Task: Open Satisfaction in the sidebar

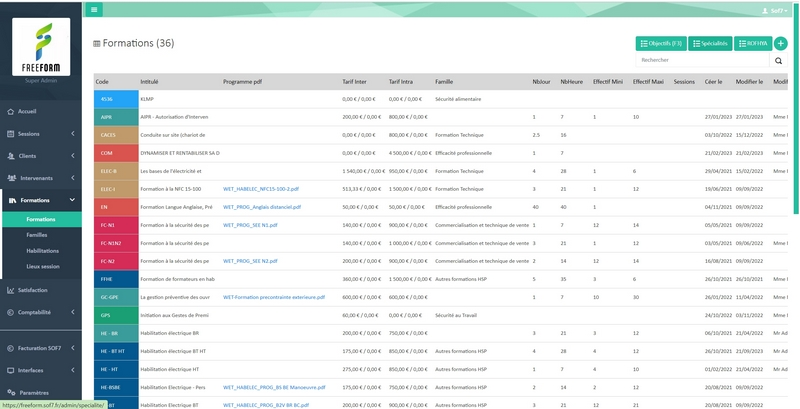Action: coord(32,290)
